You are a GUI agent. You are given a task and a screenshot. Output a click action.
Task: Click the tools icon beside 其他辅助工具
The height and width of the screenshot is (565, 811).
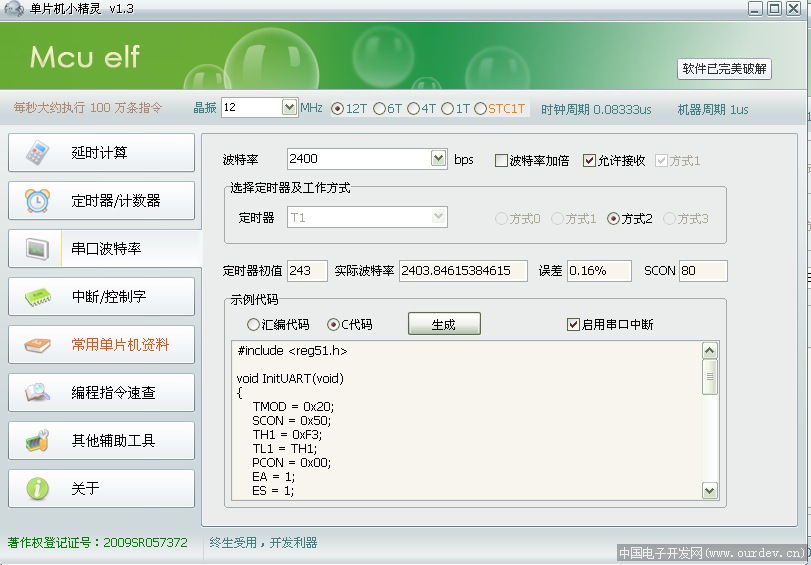[37, 440]
